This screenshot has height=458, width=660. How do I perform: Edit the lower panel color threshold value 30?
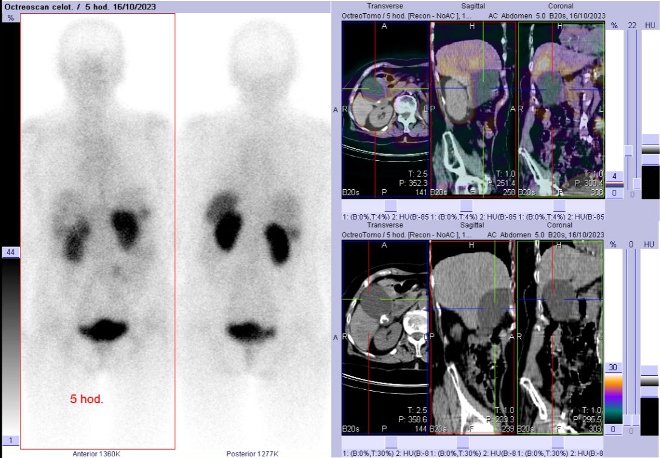613,367
